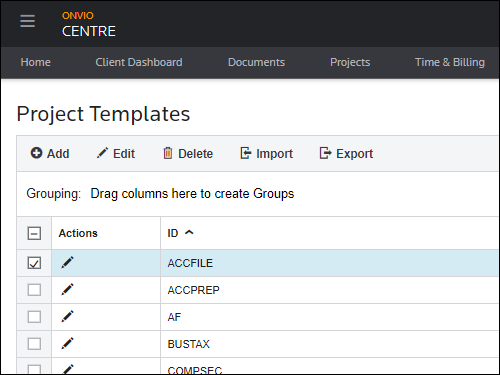
Task: Edit the ACCFILE row via pencil icon
Action: click(67, 262)
